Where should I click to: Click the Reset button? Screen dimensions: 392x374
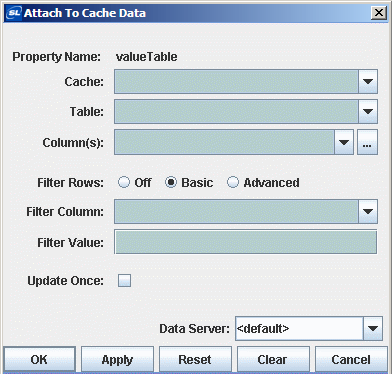pyautogui.click(x=195, y=359)
